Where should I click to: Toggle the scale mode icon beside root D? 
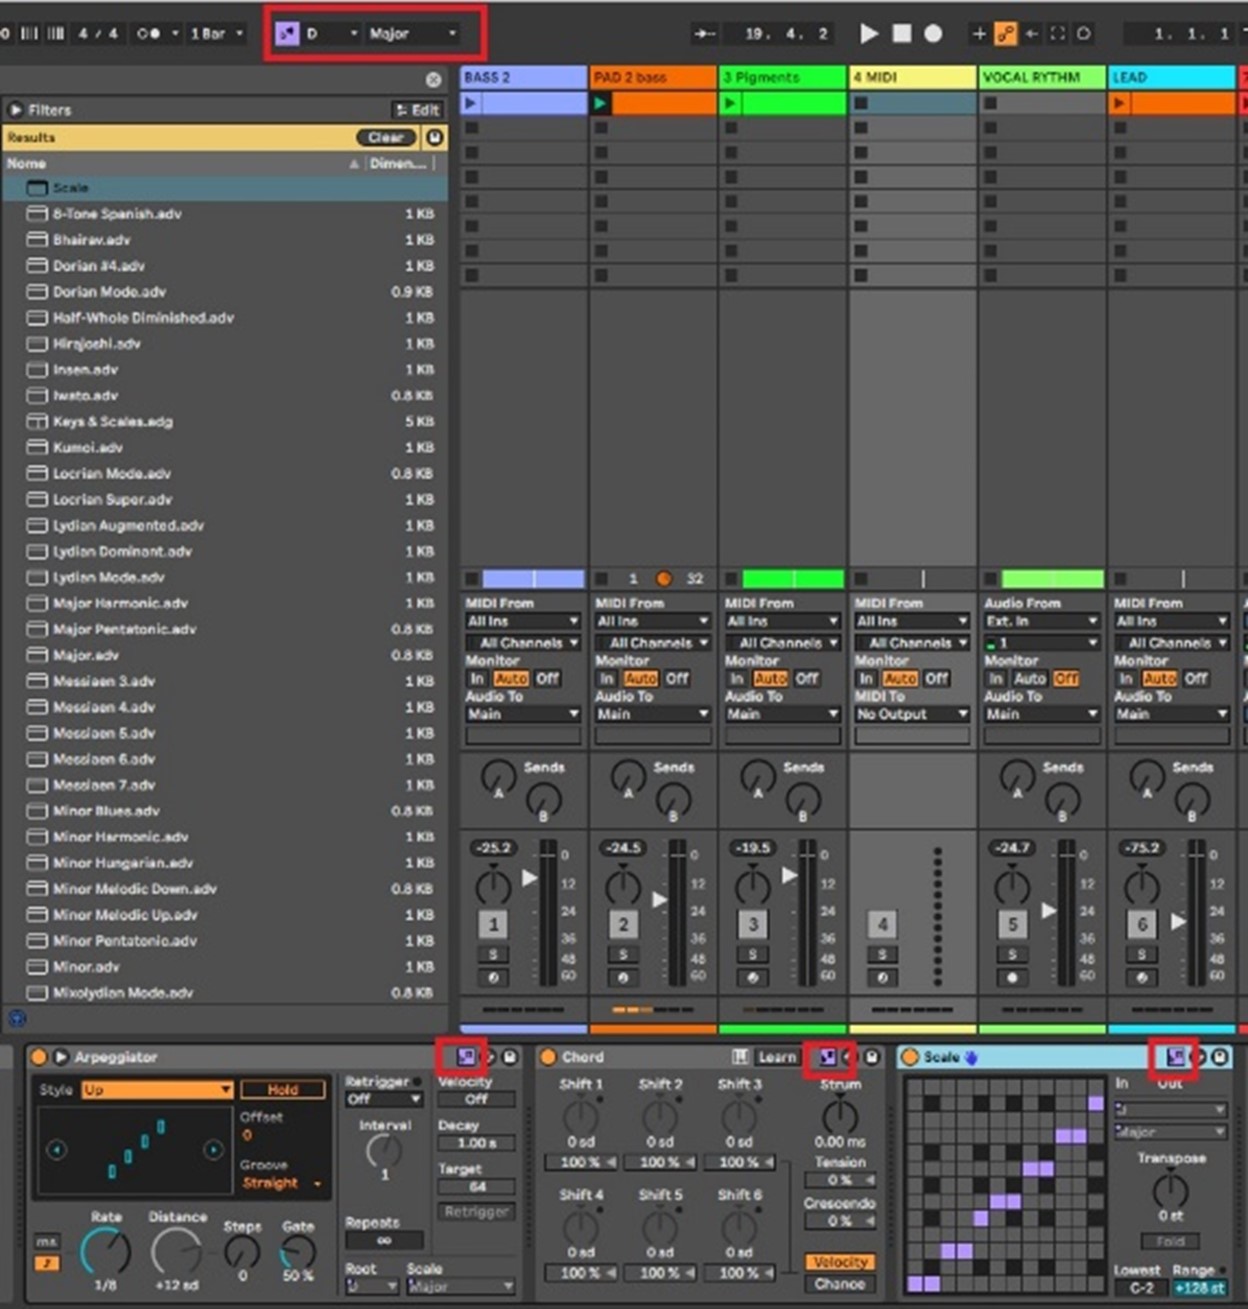point(288,34)
